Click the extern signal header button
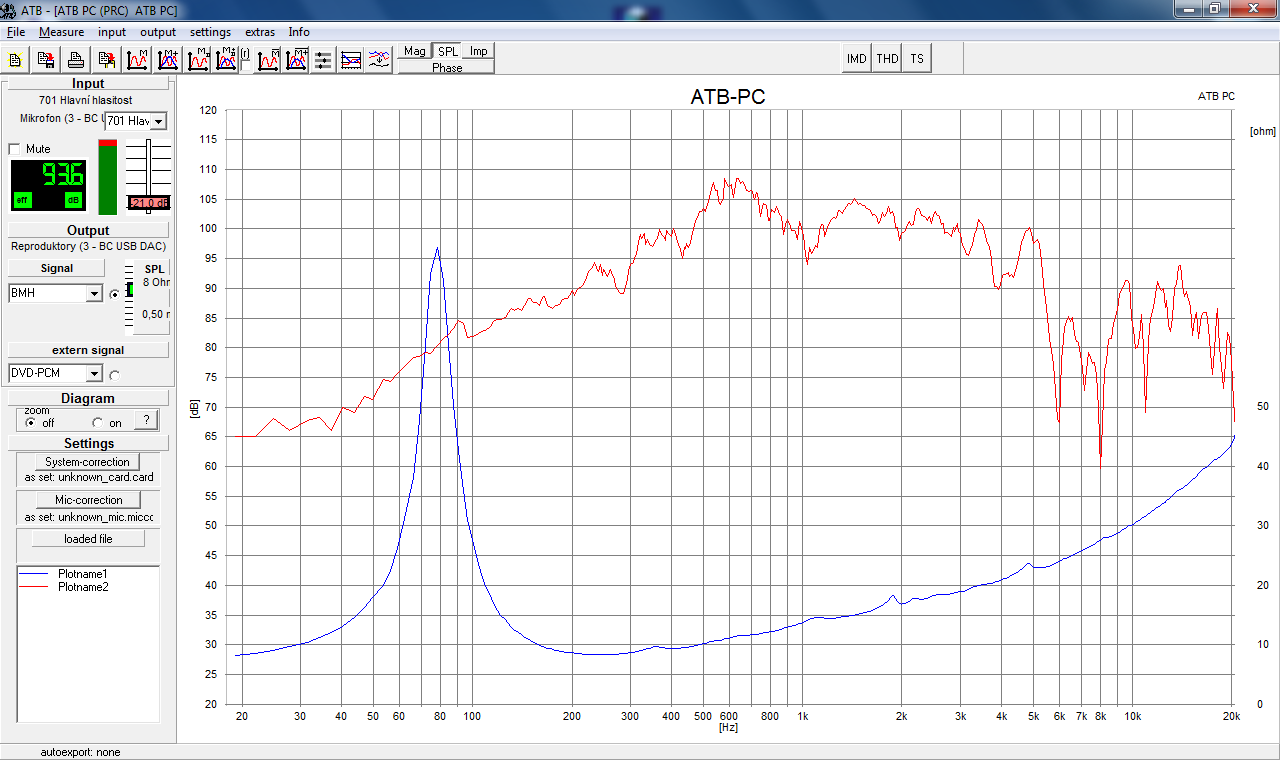Viewport: 1280px width, 760px height. (89, 350)
